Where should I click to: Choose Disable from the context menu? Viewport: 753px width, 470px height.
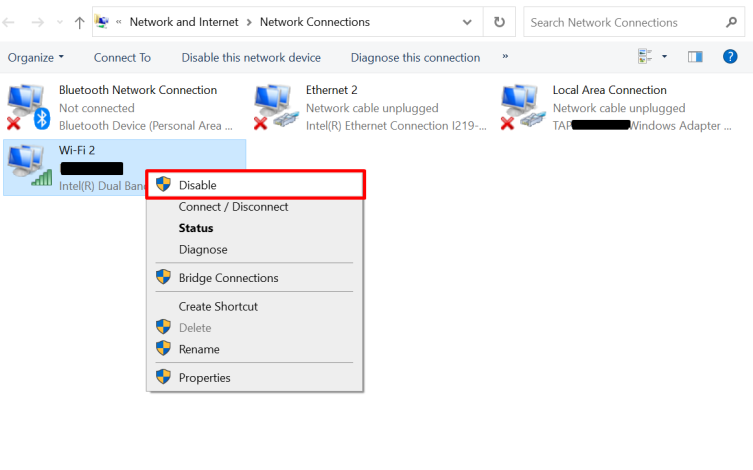click(197, 185)
